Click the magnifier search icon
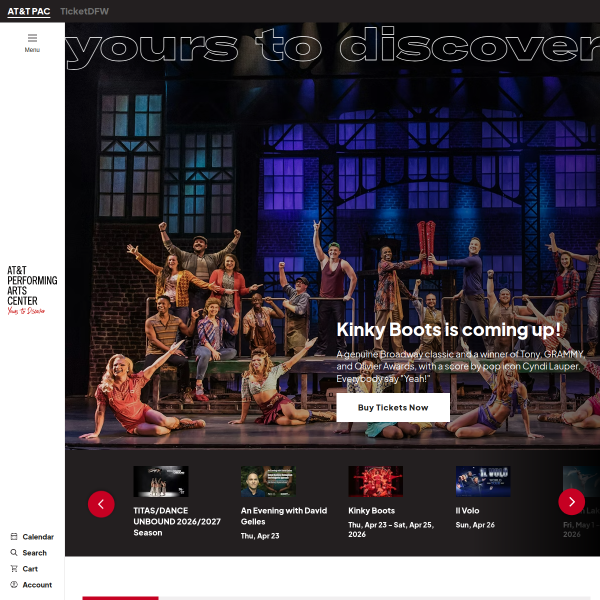The height and width of the screenshot is (600, 600). [x=14, y=553]
